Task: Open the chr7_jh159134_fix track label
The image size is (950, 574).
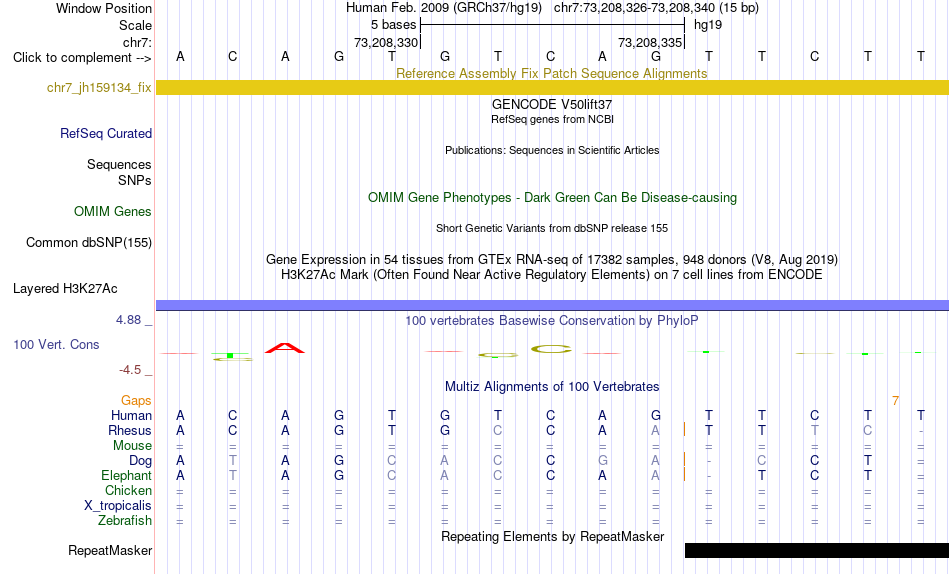Action: point(99,87)
